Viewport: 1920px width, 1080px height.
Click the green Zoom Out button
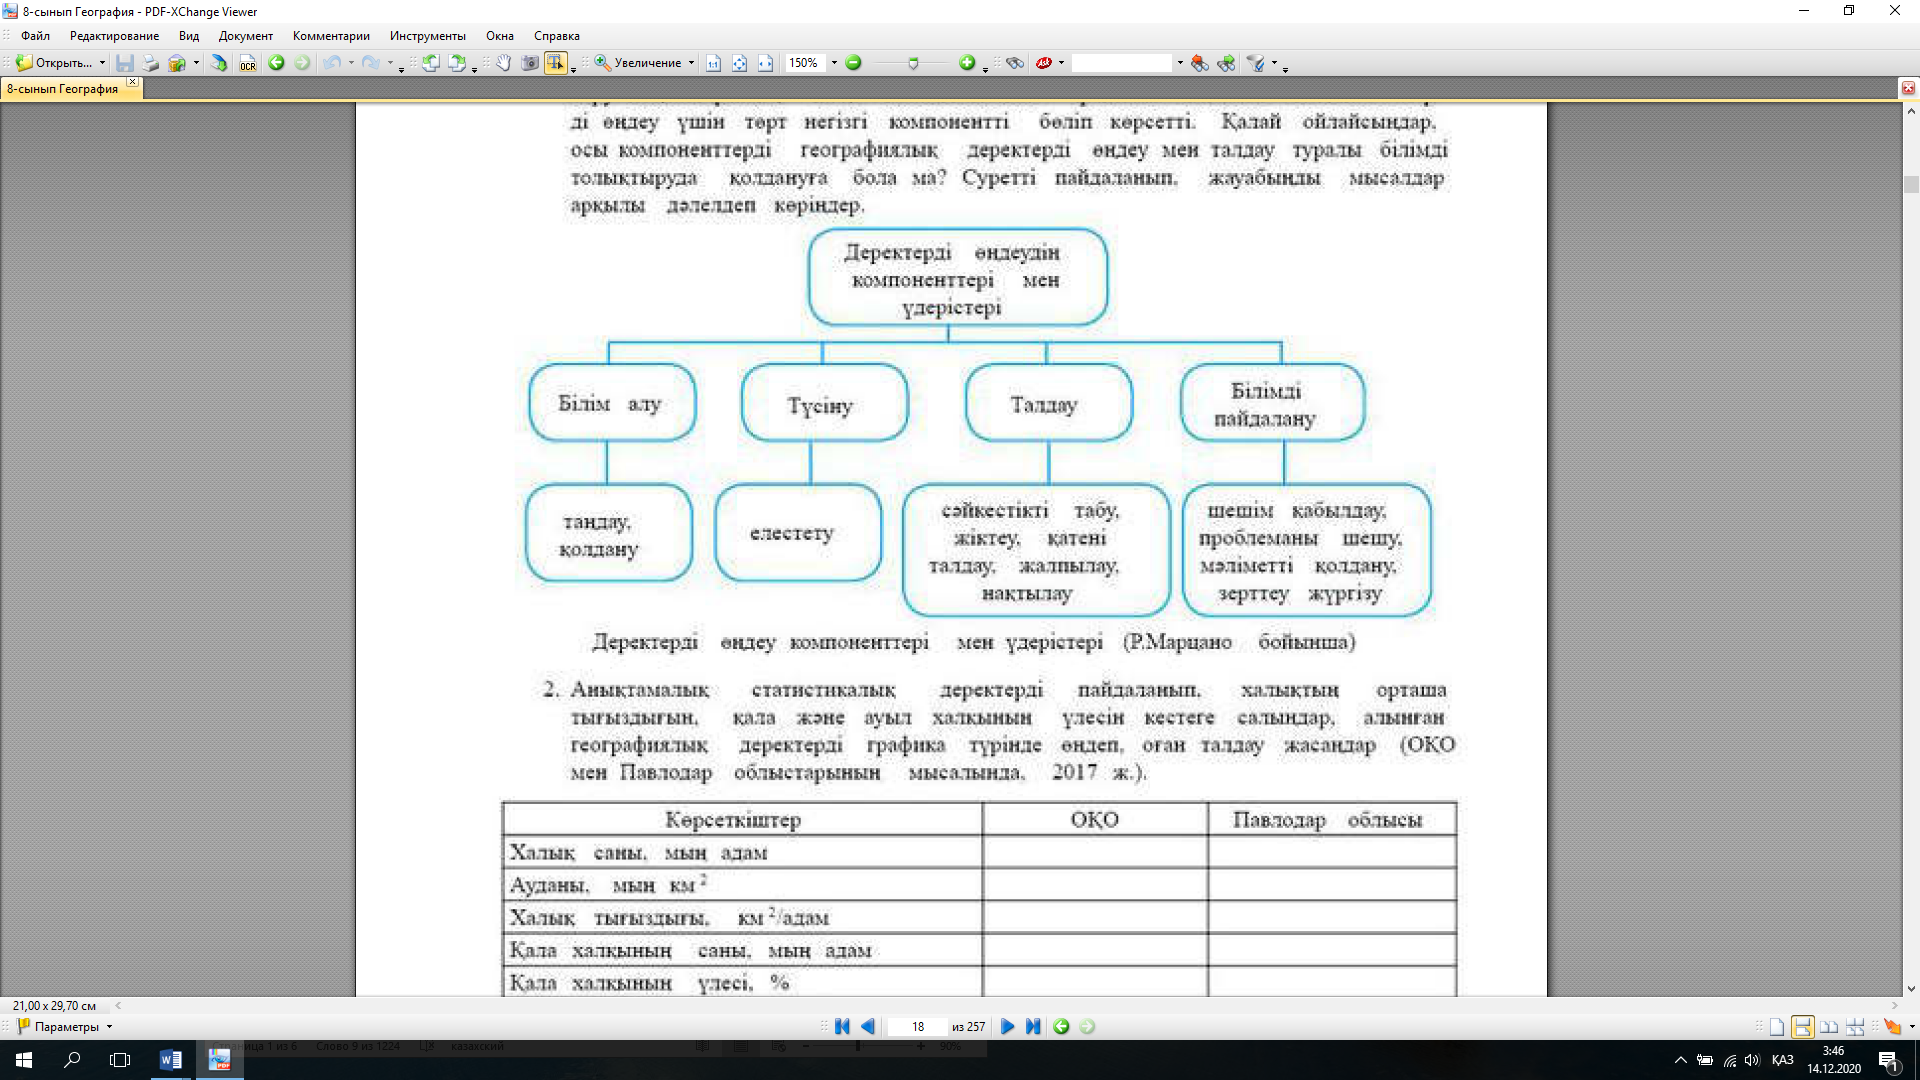click(853, 63)
